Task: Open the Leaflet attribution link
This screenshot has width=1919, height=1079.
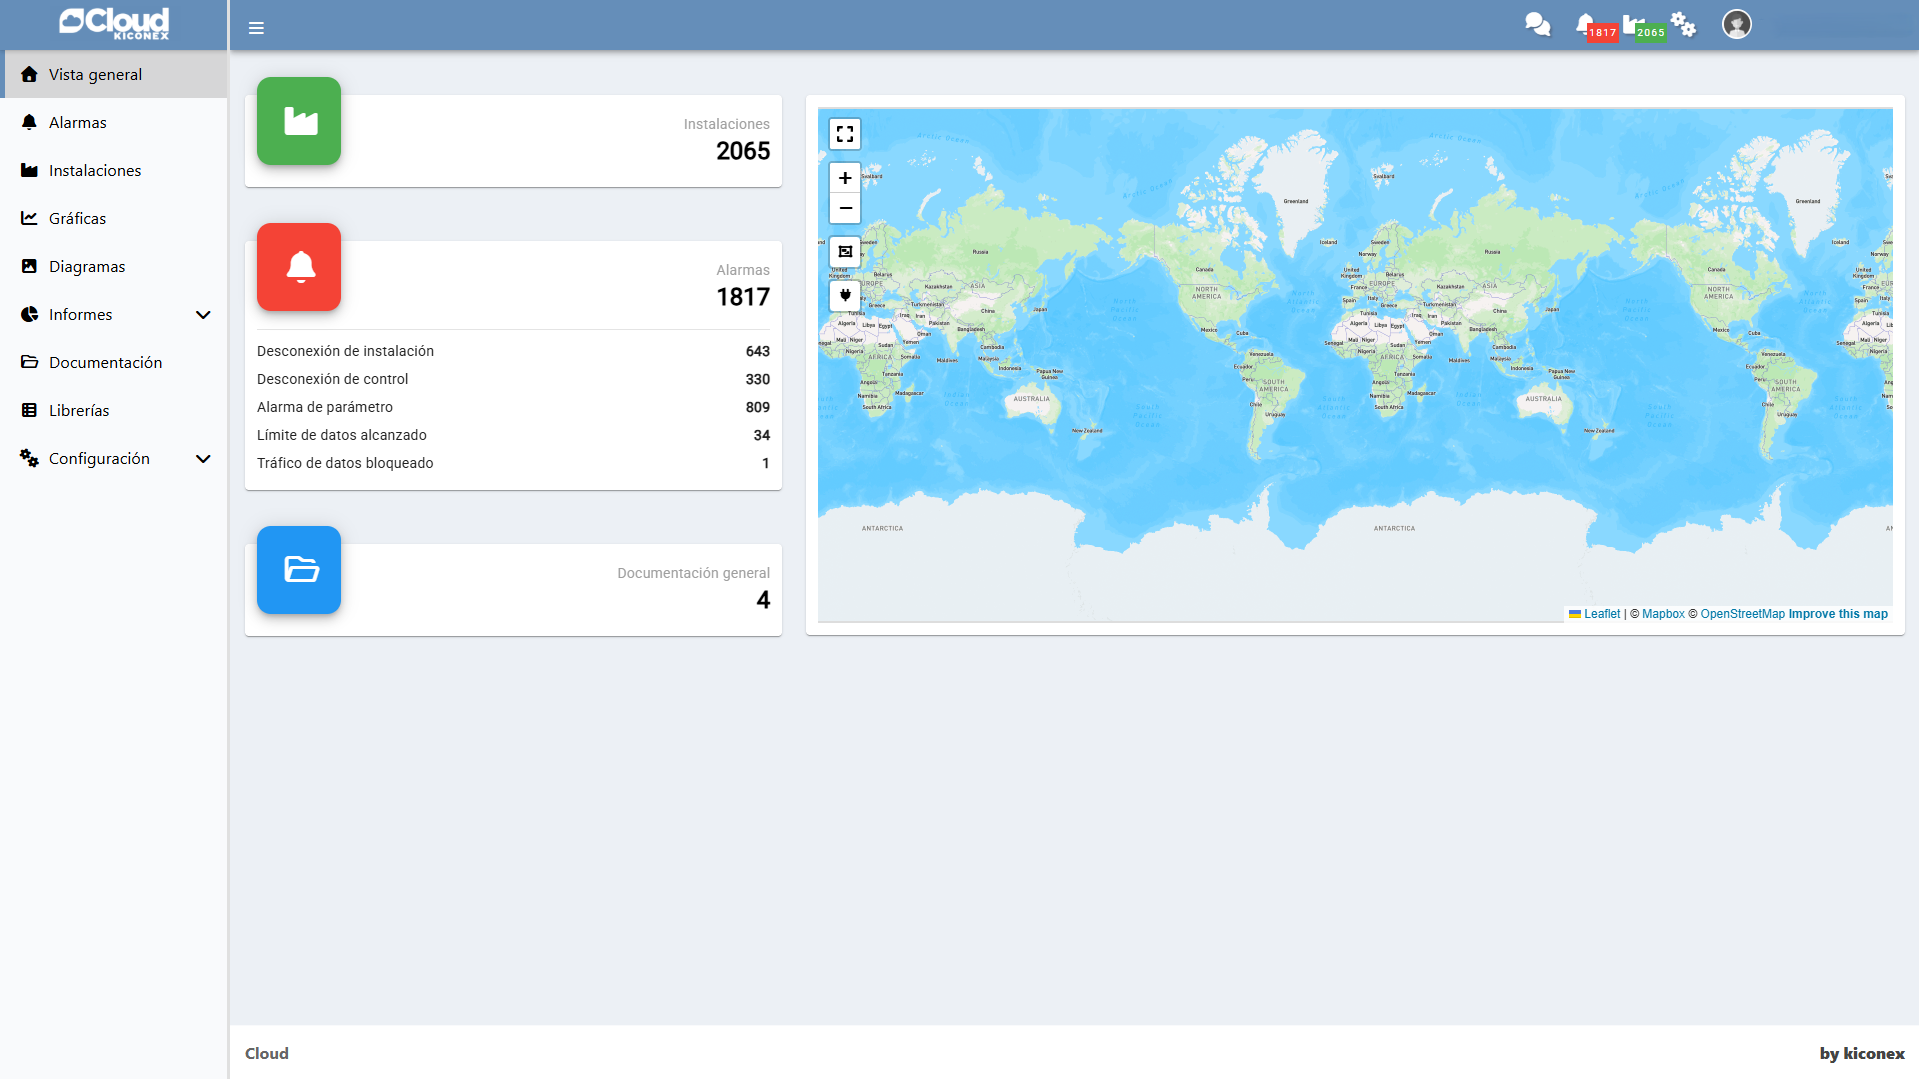Action: (1595, 614)
